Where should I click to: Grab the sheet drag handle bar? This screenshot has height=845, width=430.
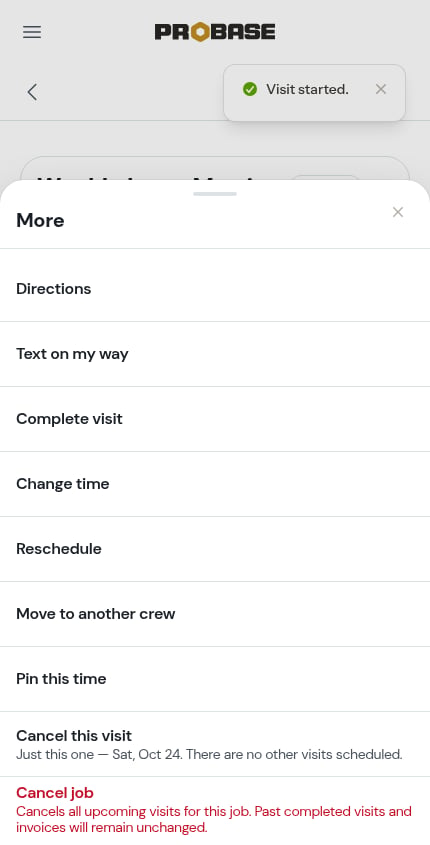coord(215,193)
